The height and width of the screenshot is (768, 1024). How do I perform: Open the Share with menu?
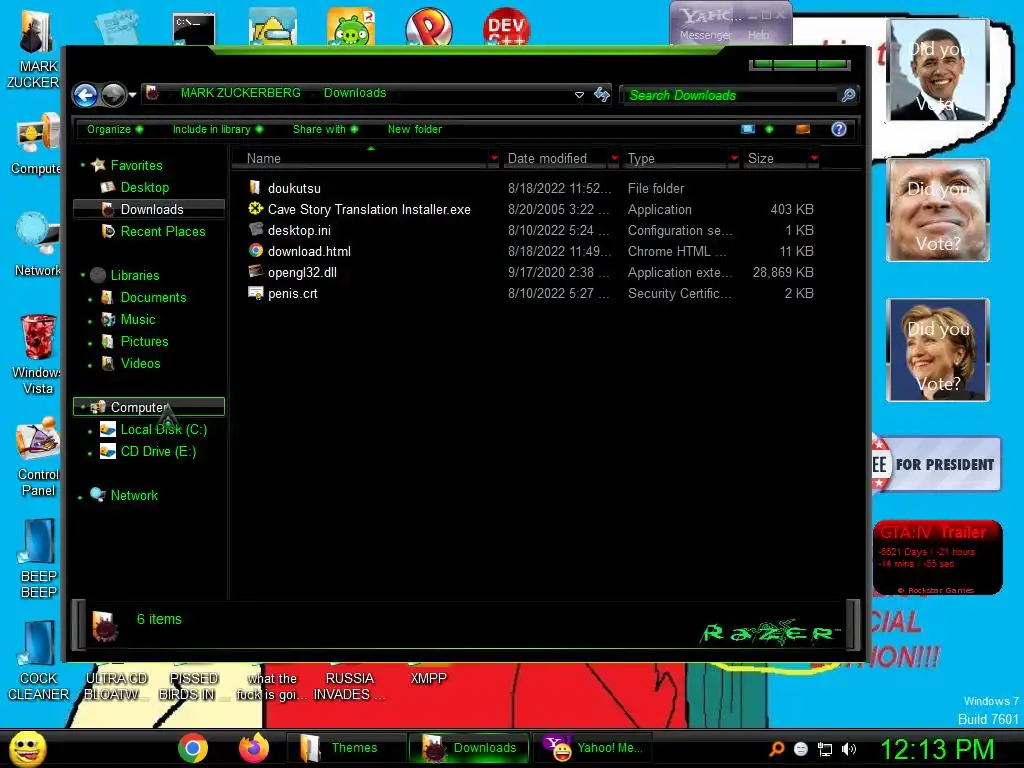325,129
